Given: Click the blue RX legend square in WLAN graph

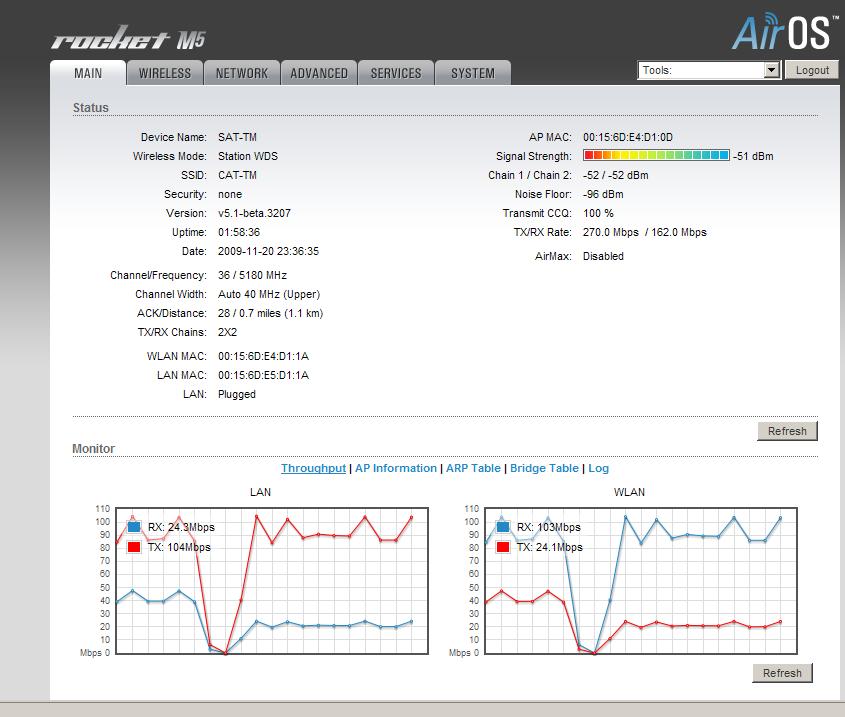Looking at the screenshot, I should pos(502,527).
